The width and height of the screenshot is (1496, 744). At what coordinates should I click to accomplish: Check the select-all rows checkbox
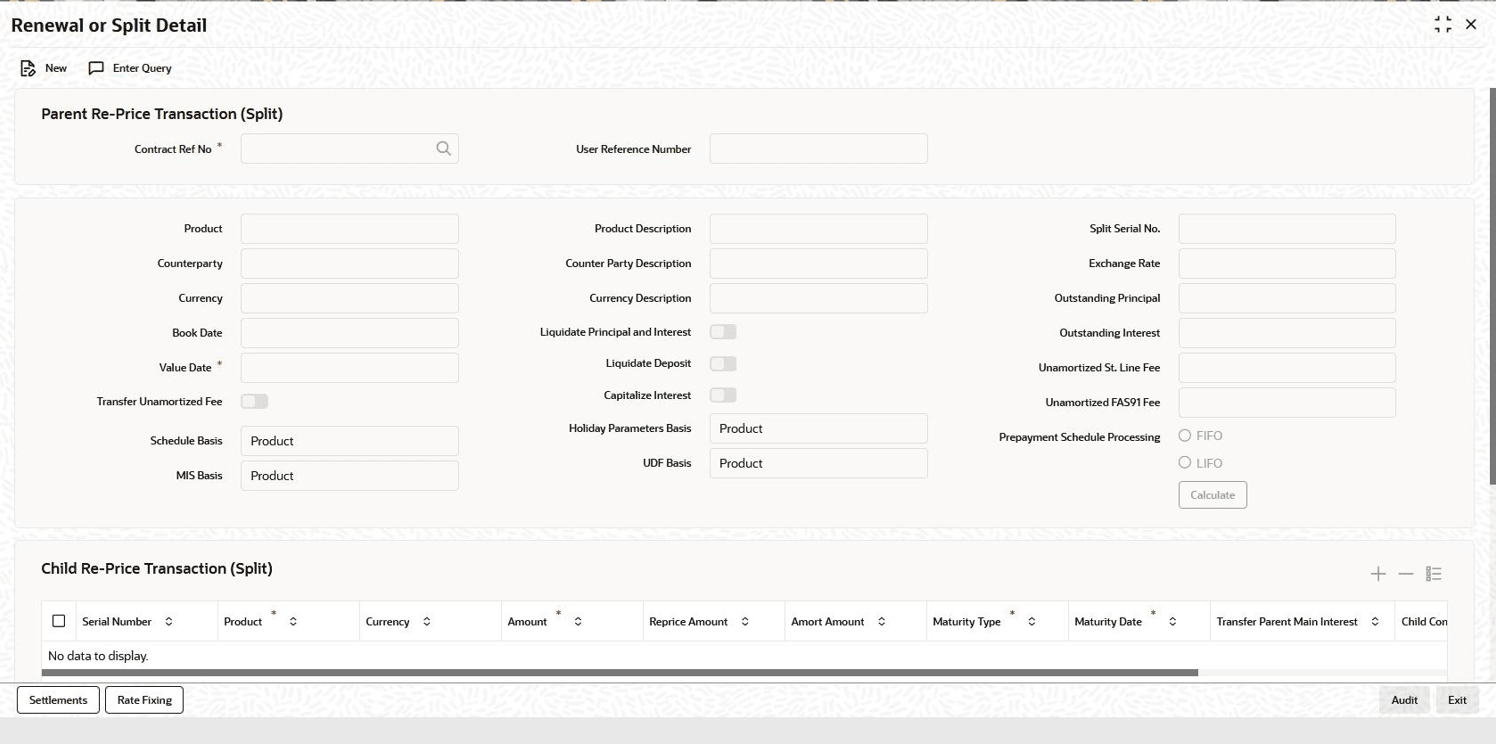pos(59,621)
